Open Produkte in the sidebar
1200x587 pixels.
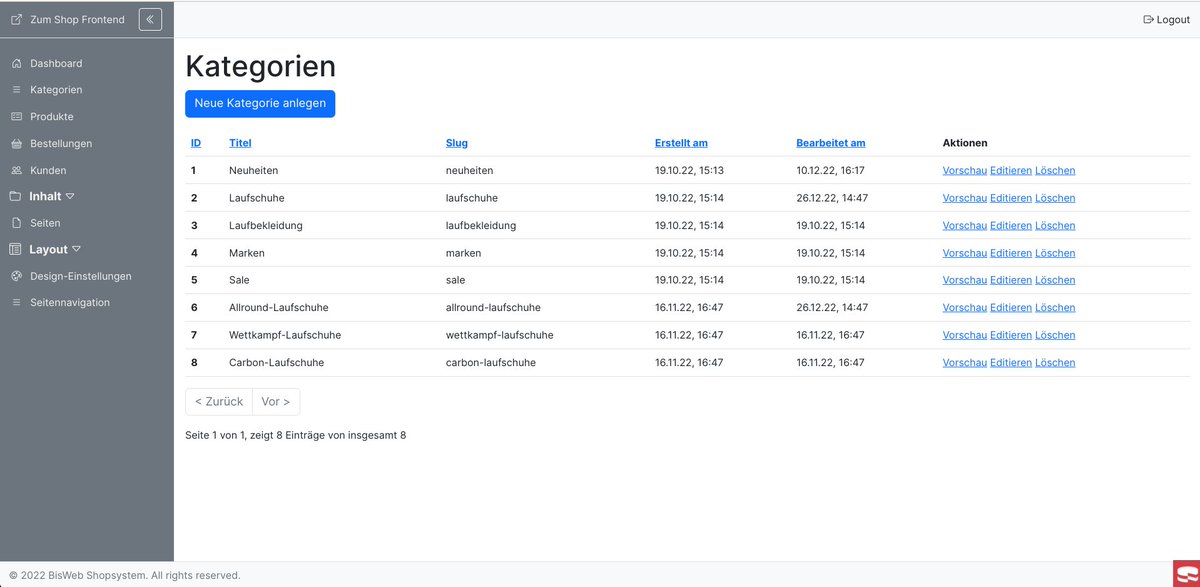click(x=52, y=117)
